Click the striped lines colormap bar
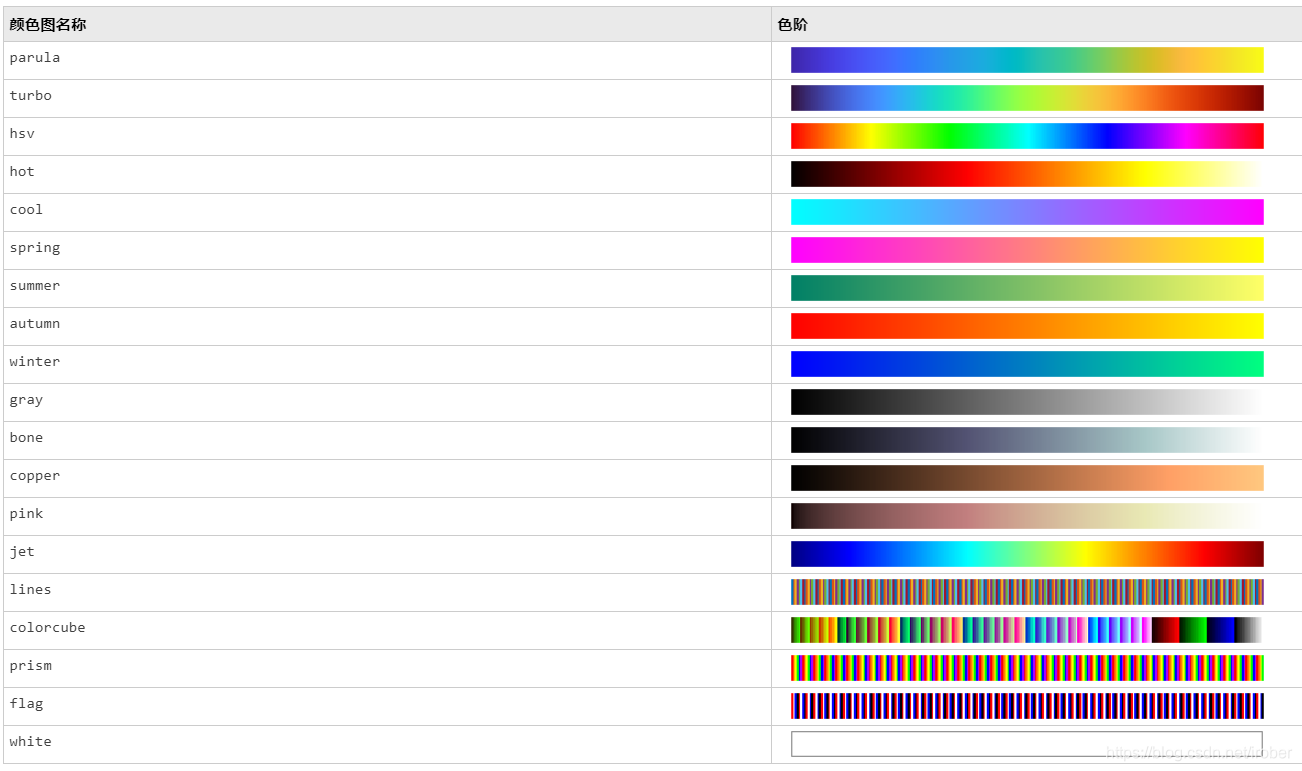Image resolution: width=1302 pixels, height=771 pixels. pyautogui.click(x=1027, y=592)
